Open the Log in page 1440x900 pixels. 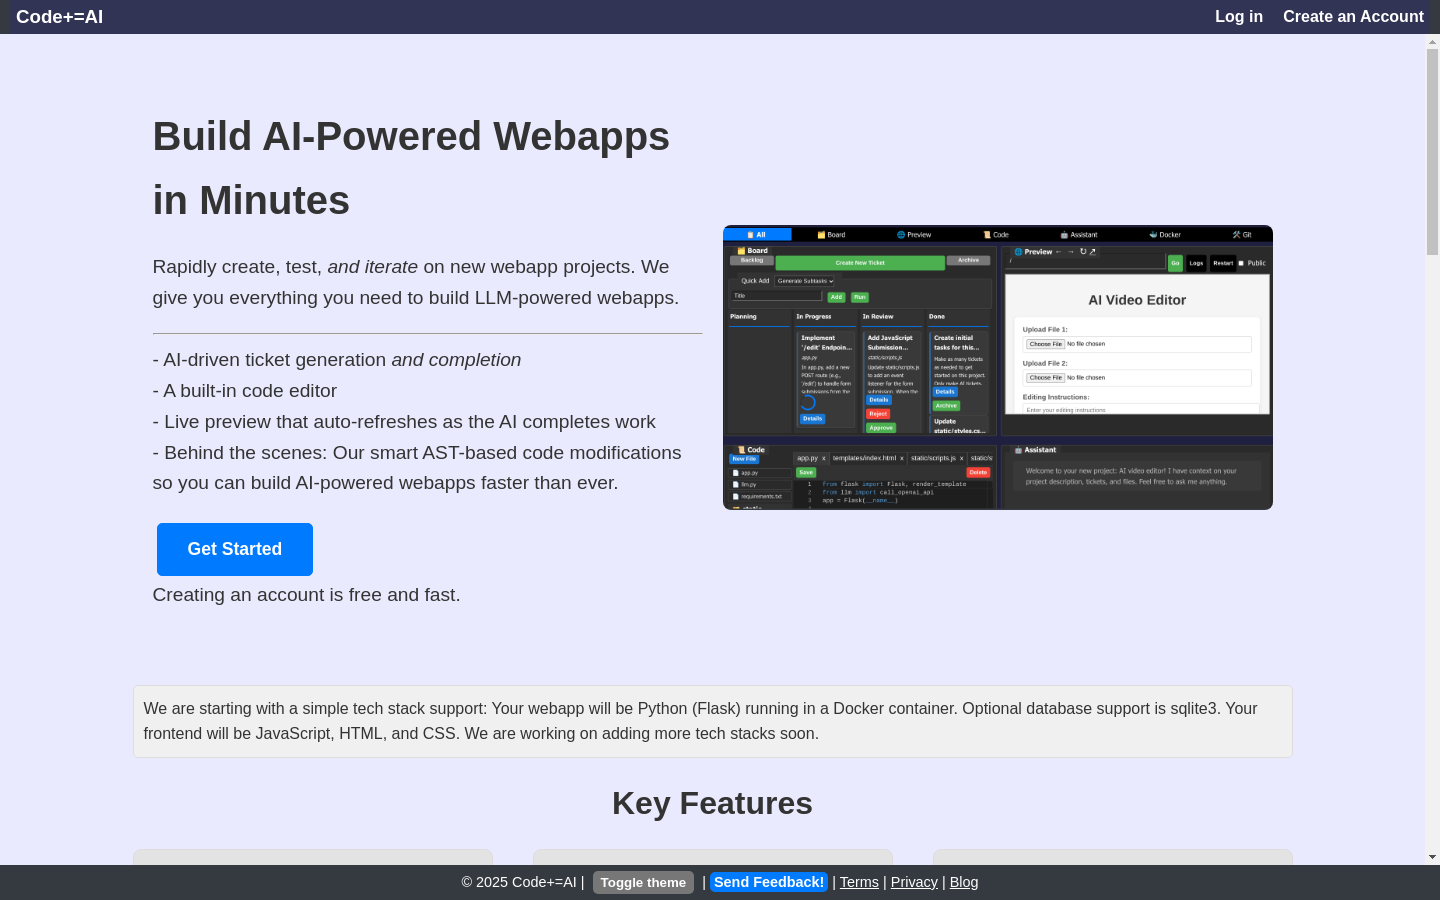(1238, 17)
